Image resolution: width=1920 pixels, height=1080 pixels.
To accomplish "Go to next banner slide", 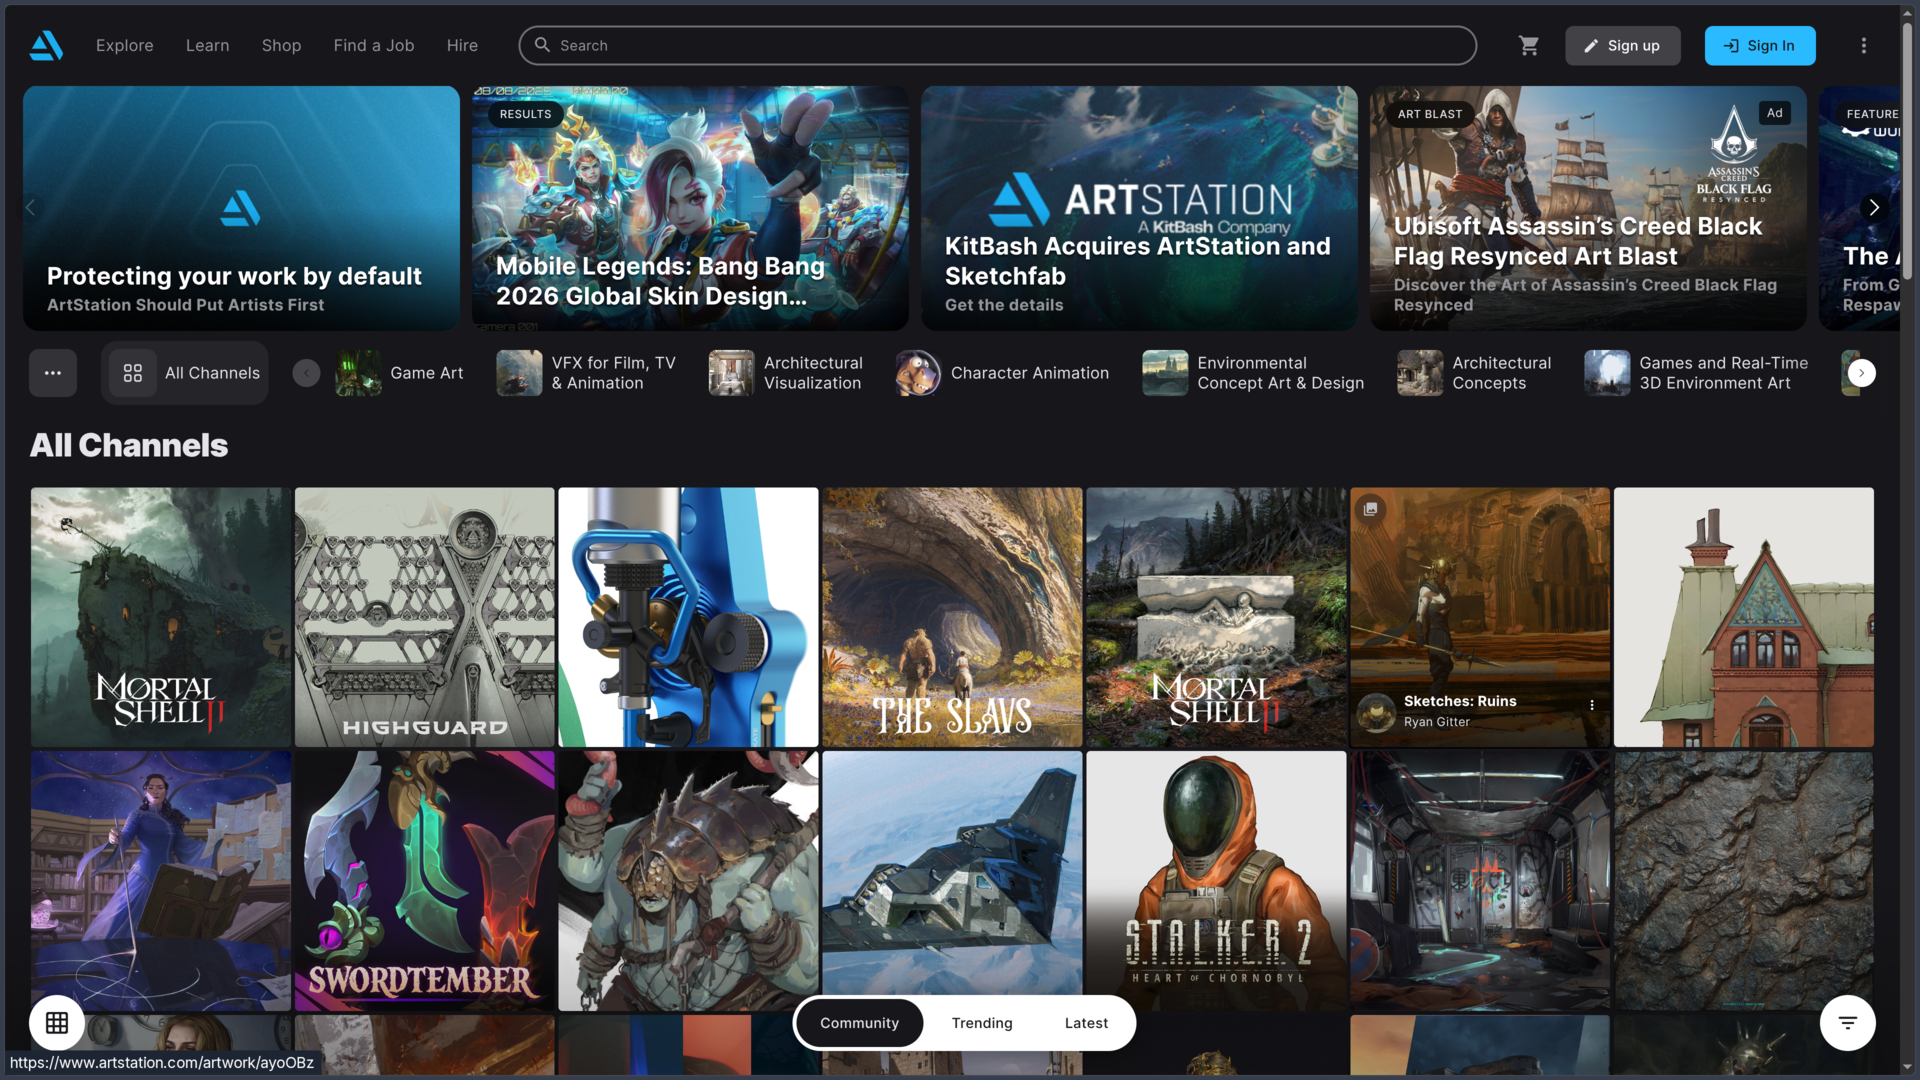I will coord(1874,207).
